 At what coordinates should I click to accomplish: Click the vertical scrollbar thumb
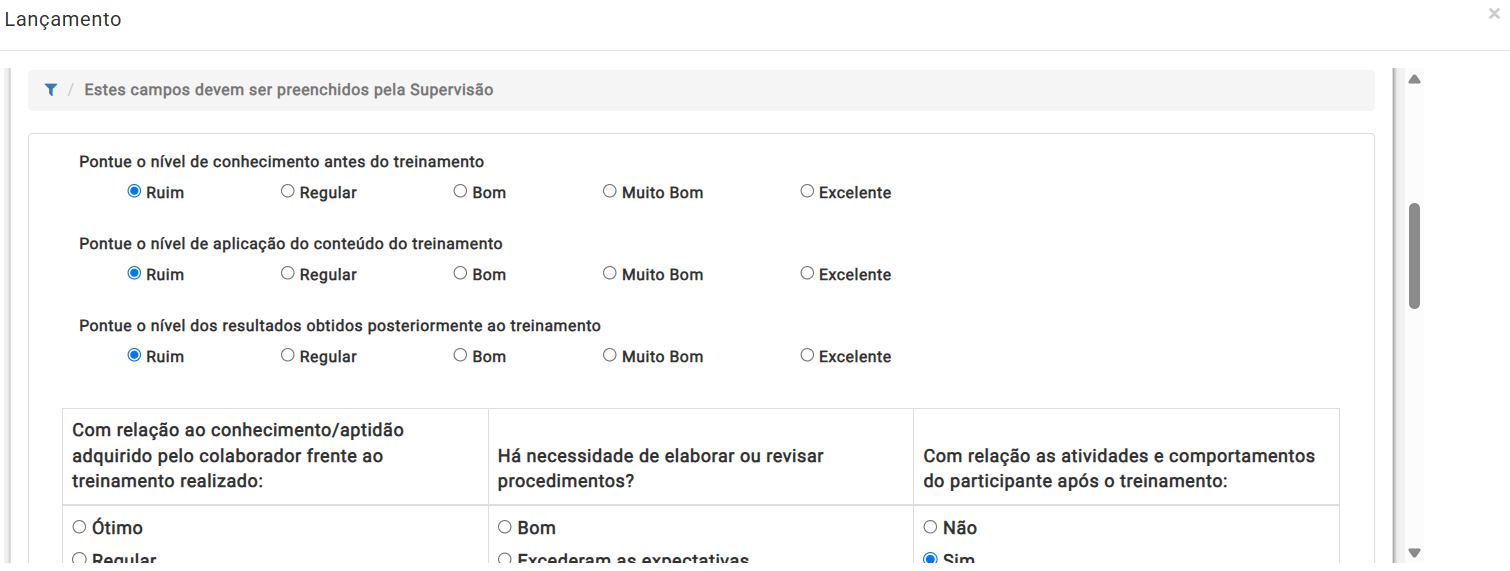[1414, 255]
